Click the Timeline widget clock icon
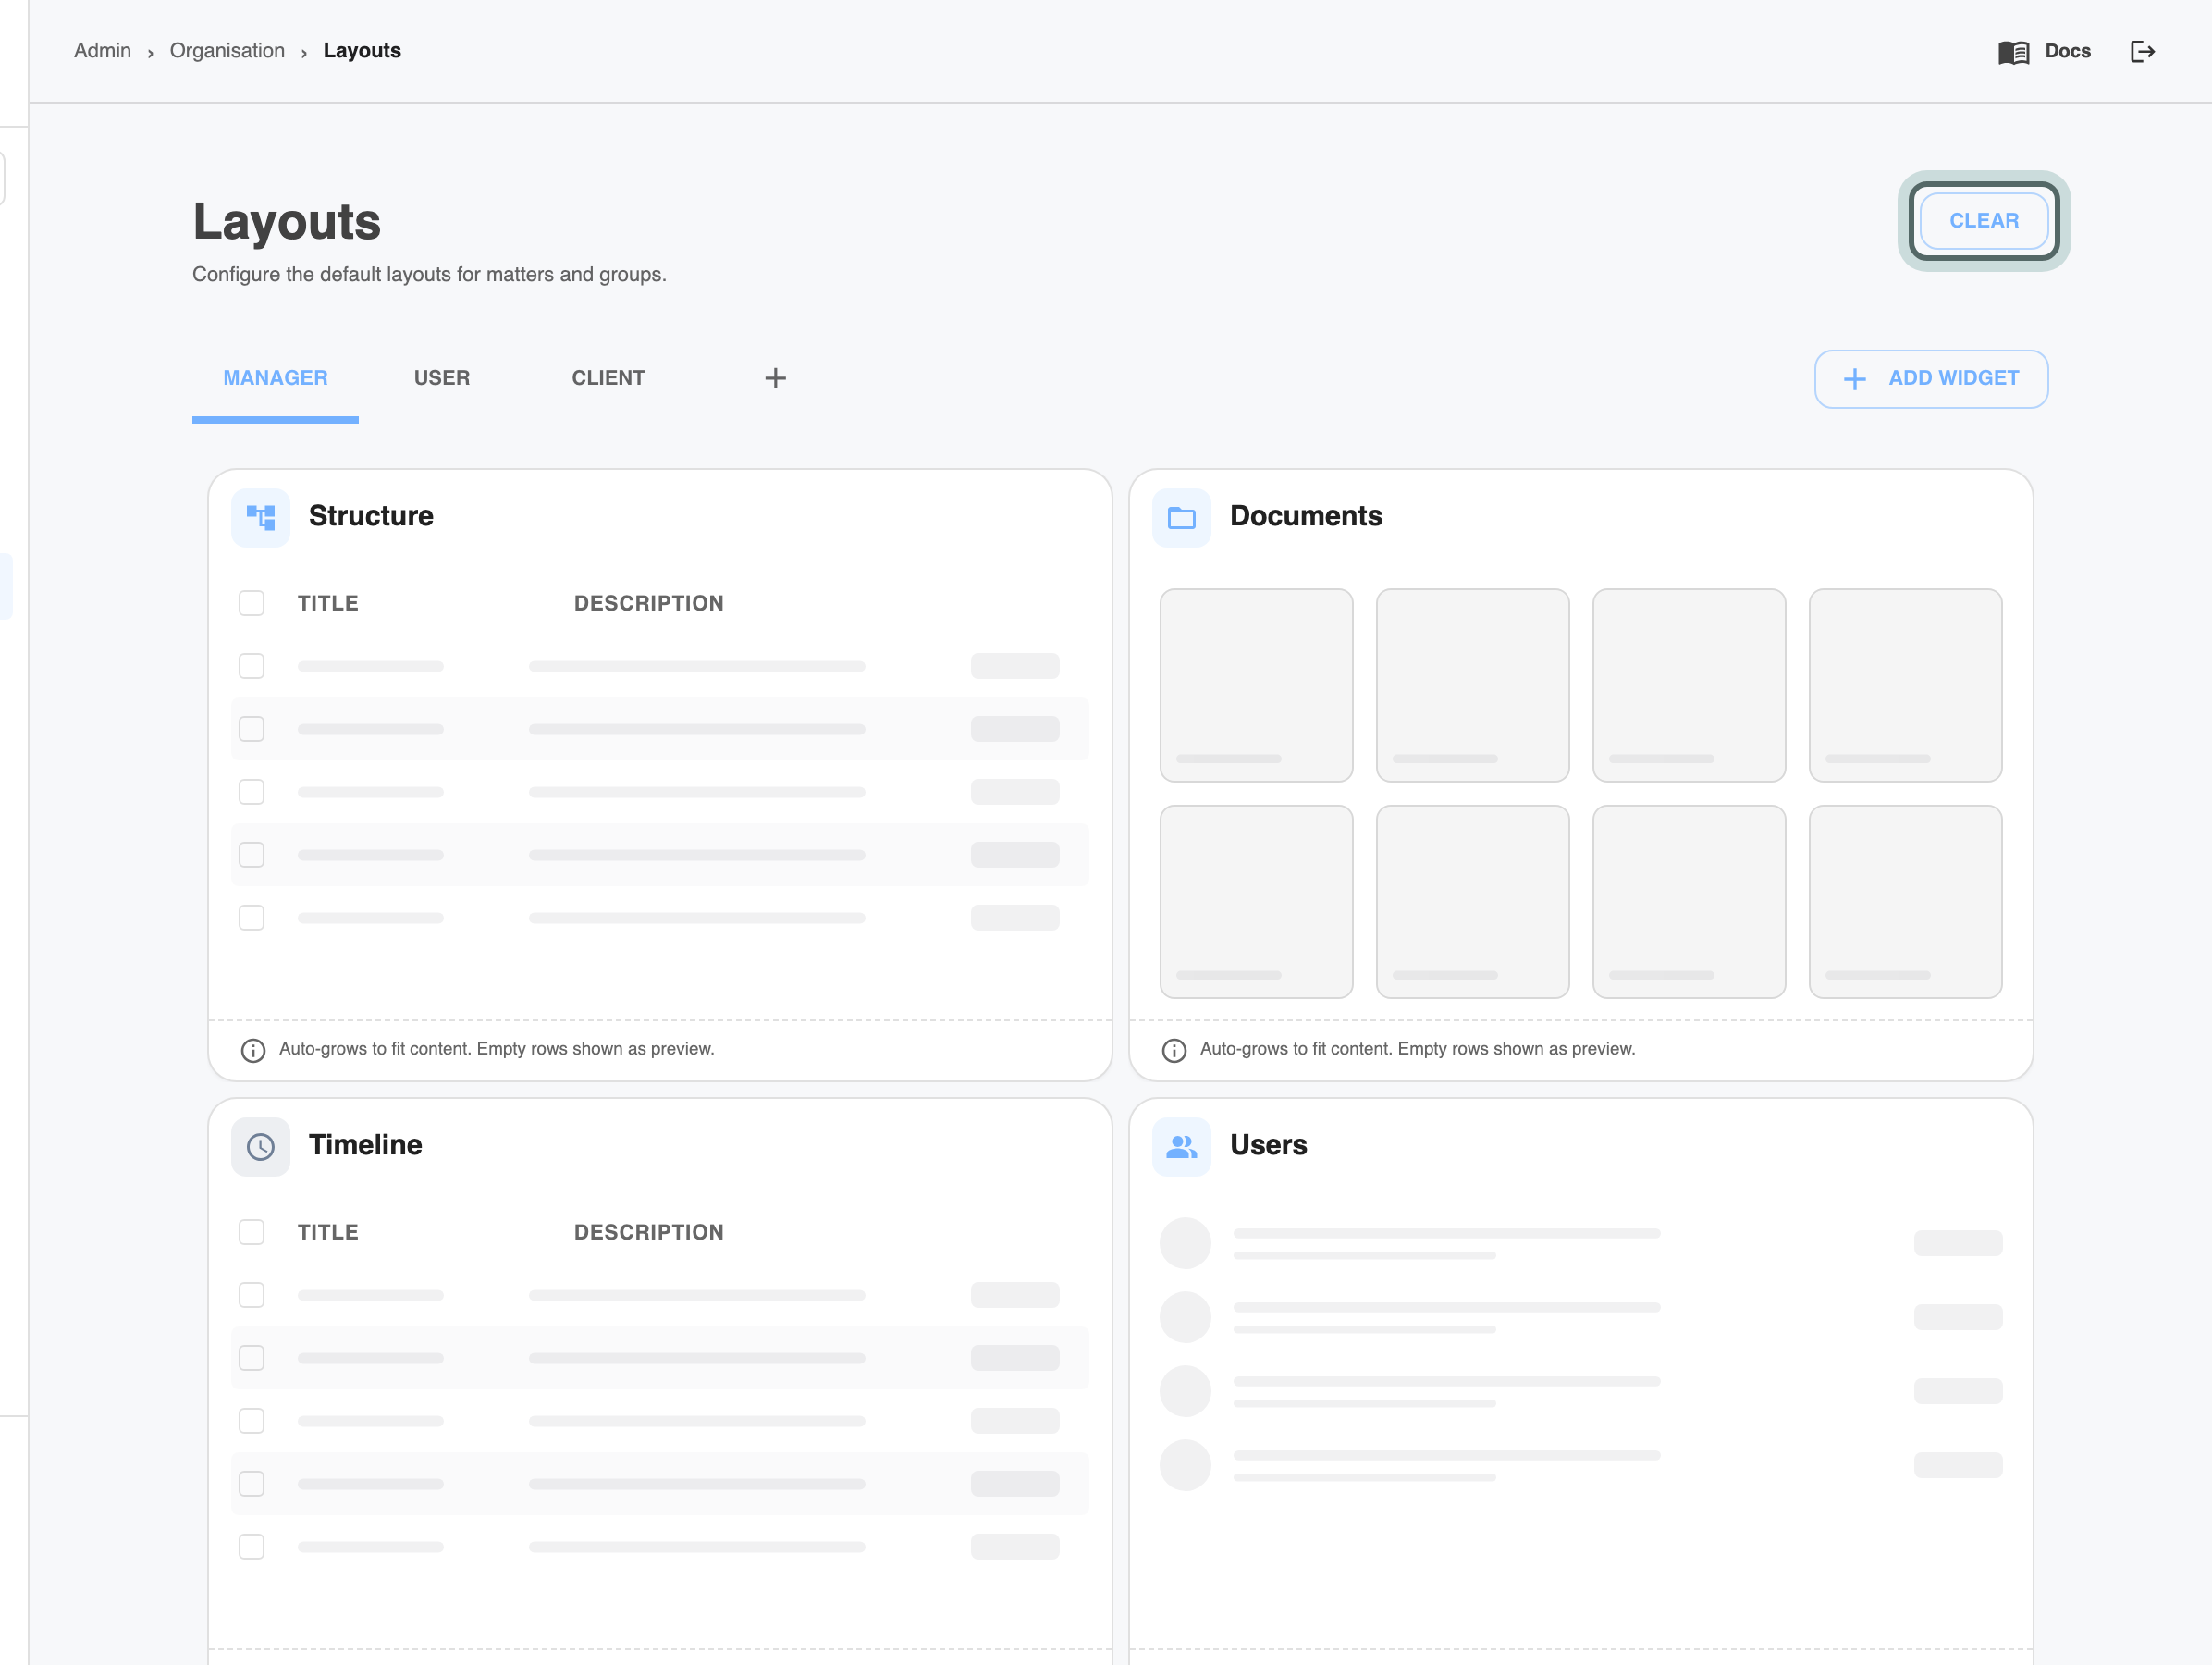The width and height of the screenshot is (2212, 1665). [261, 1147]
